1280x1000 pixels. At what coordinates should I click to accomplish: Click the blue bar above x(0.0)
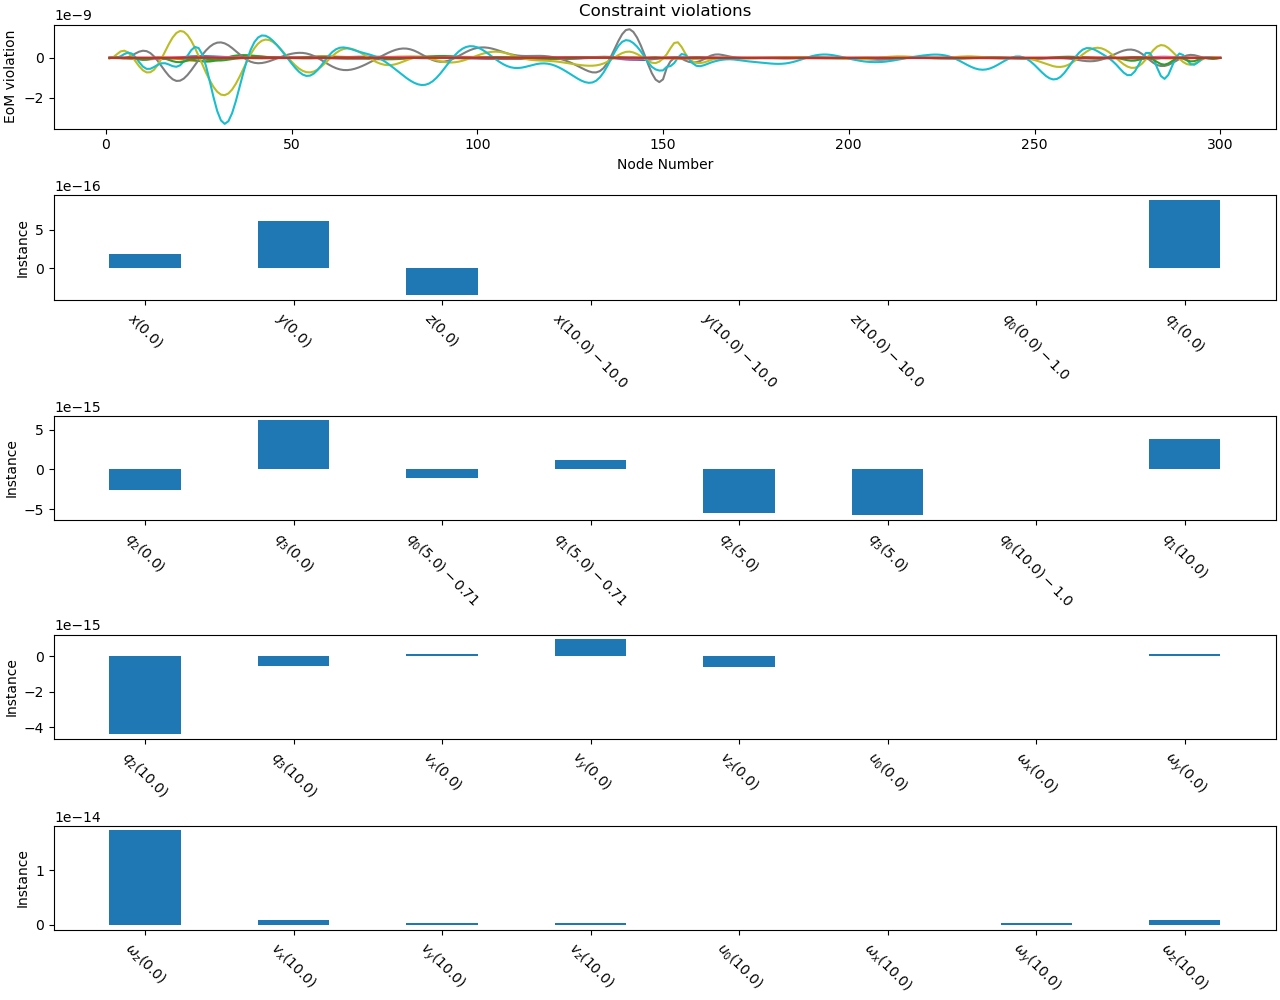tap(145, 261)
